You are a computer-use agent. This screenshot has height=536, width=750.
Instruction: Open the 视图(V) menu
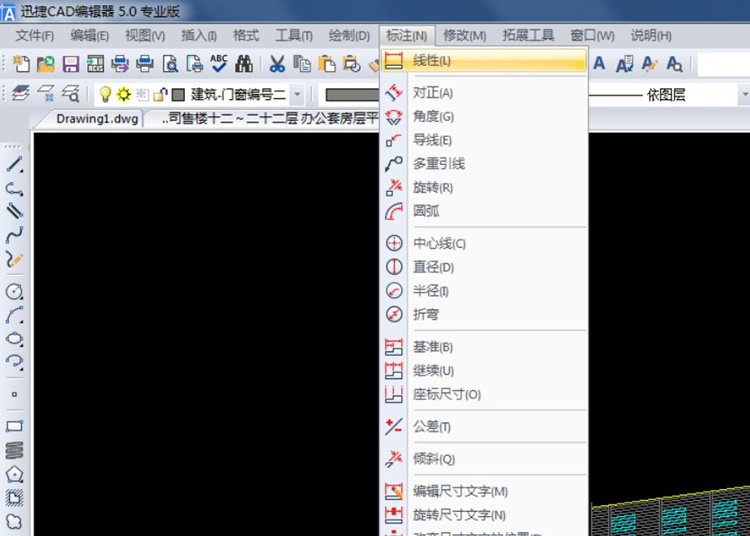click(x=145, y=35)
